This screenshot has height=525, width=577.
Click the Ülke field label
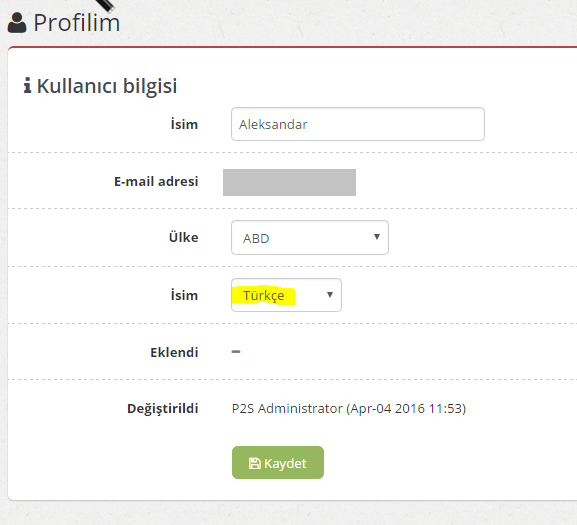coord(183,237)
